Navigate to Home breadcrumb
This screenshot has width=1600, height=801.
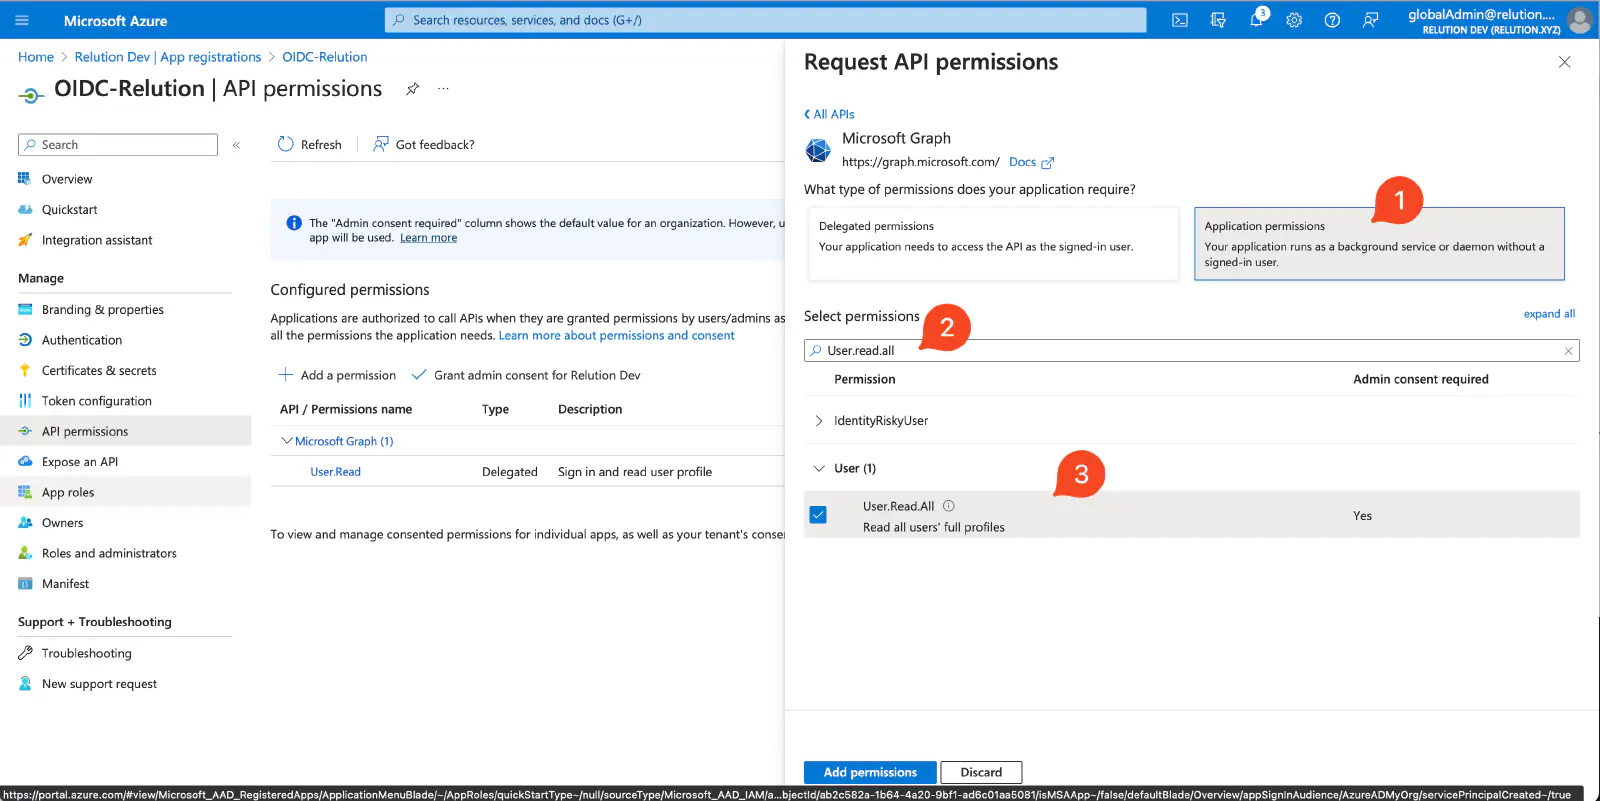coord(36,57)
